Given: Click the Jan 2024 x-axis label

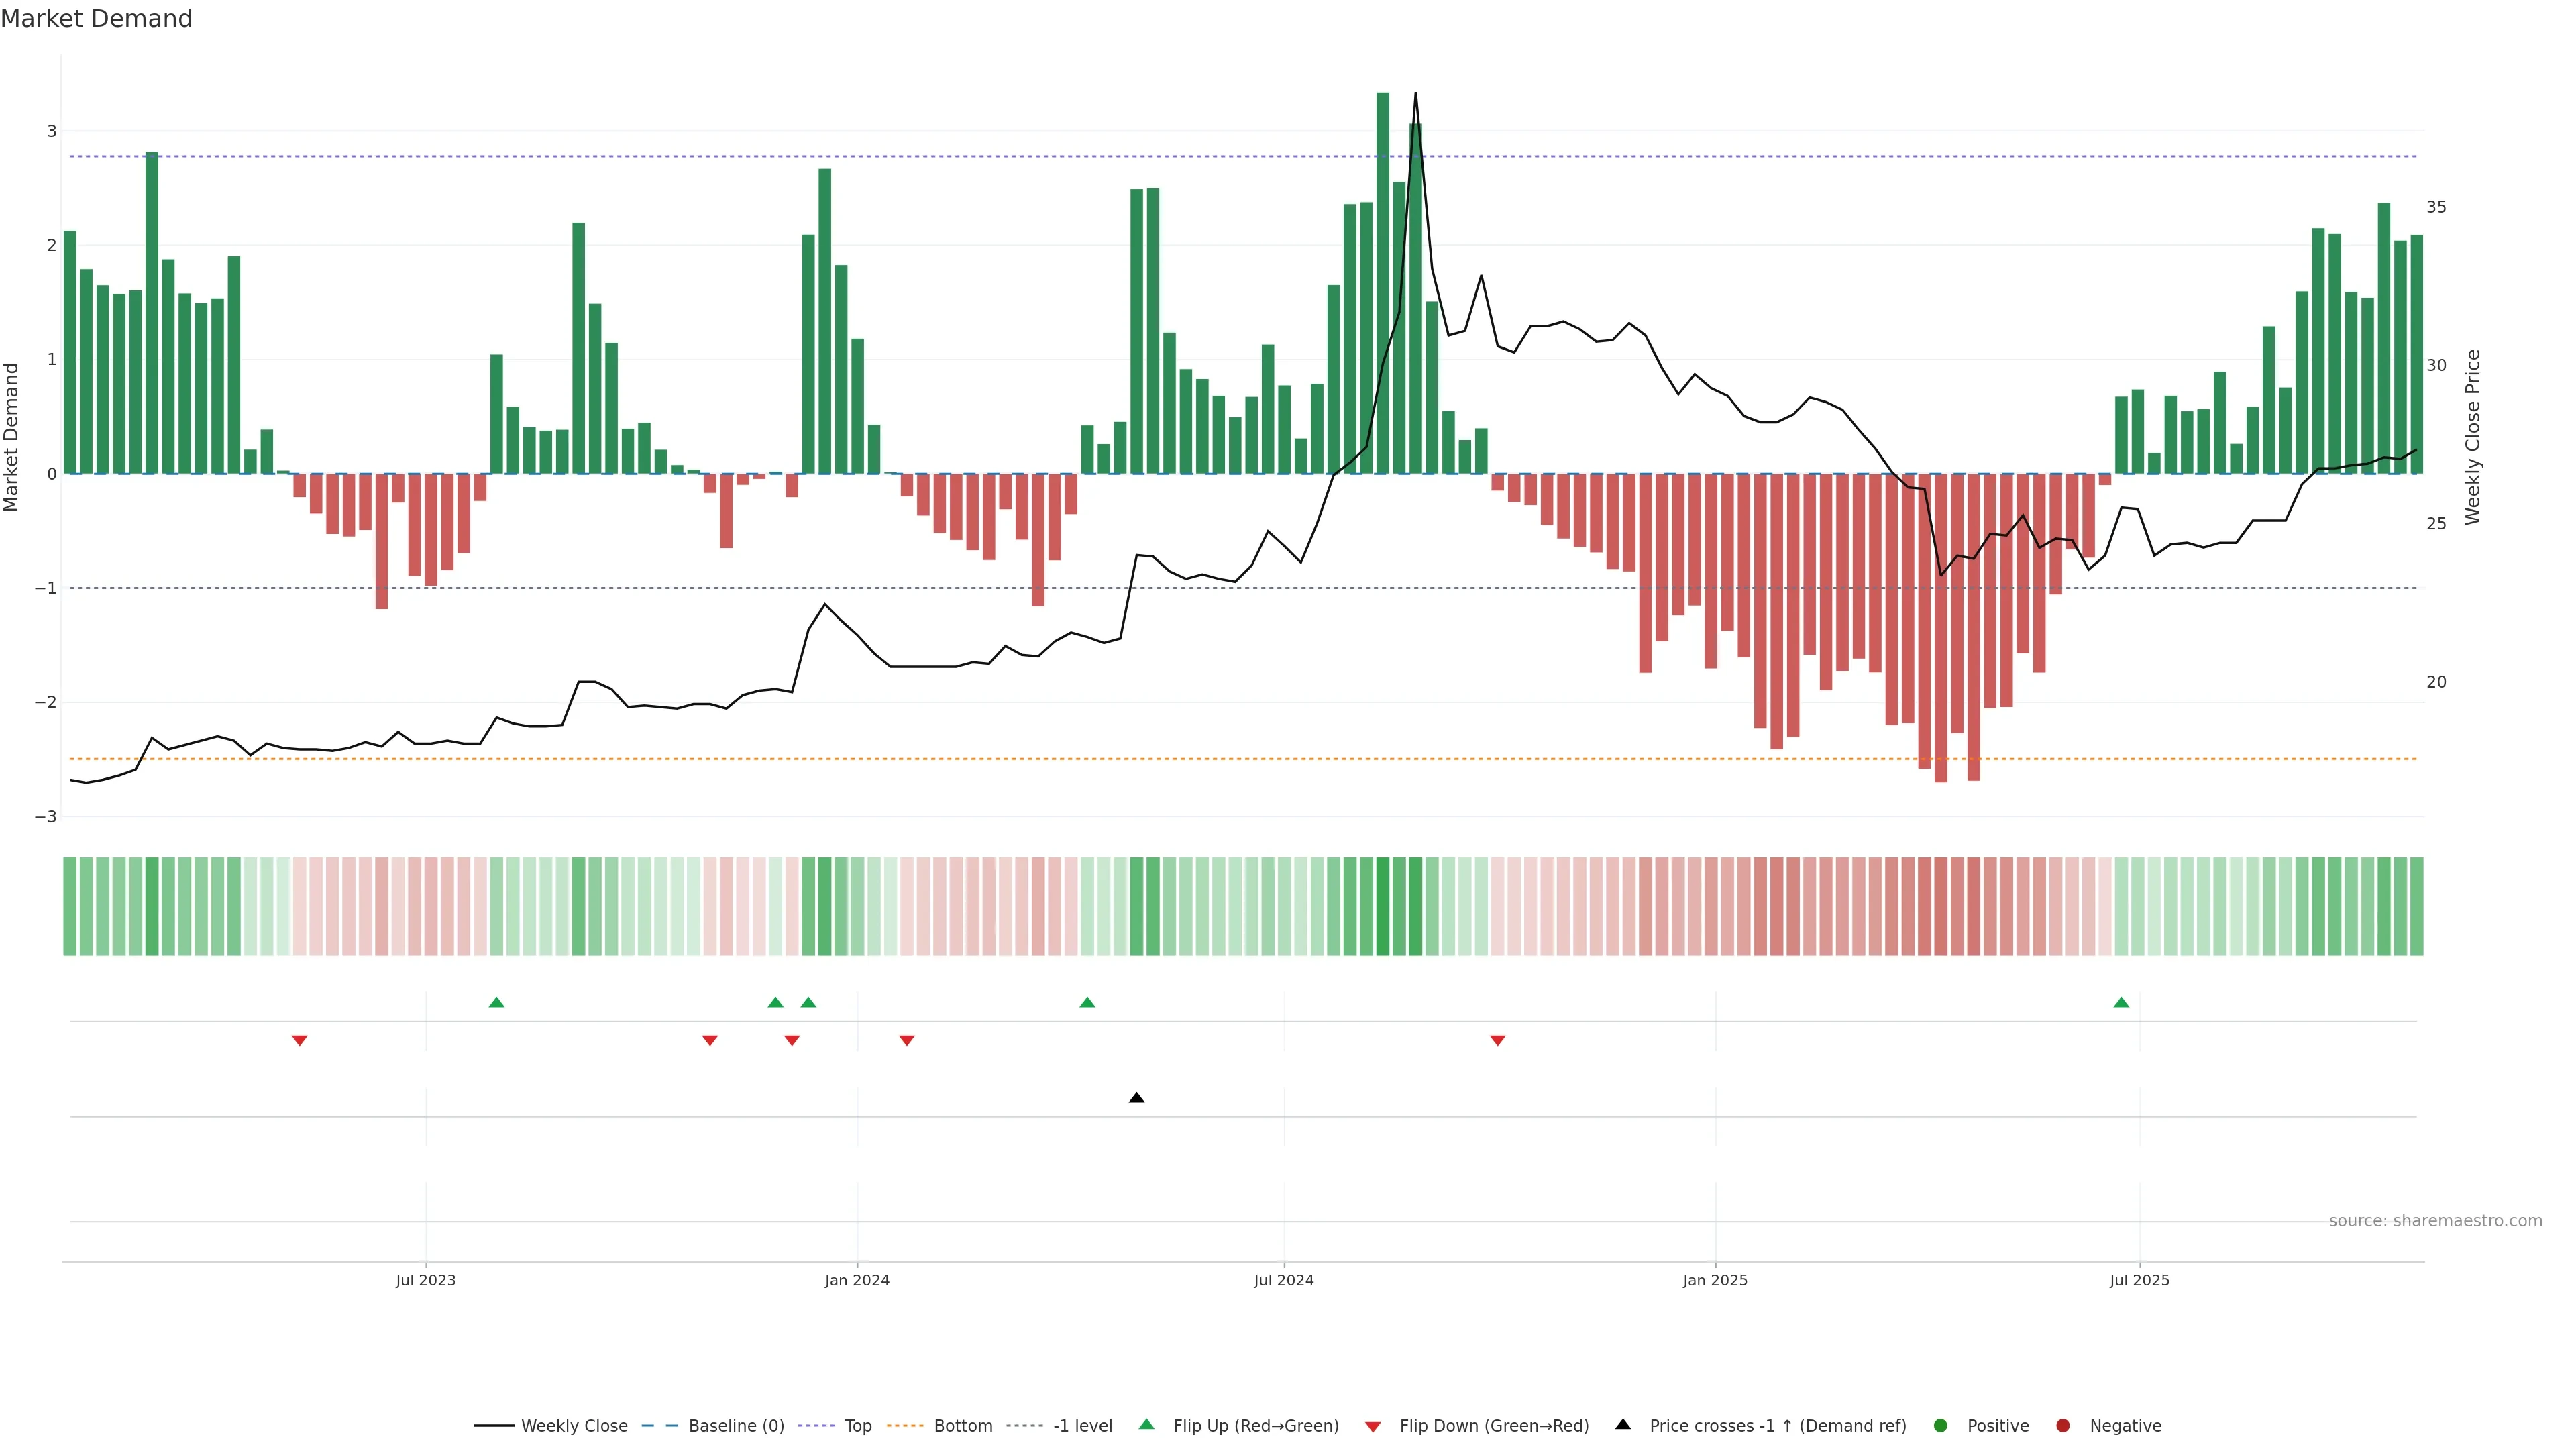Looking at the screenshot, I should (x=857, y=1280).
